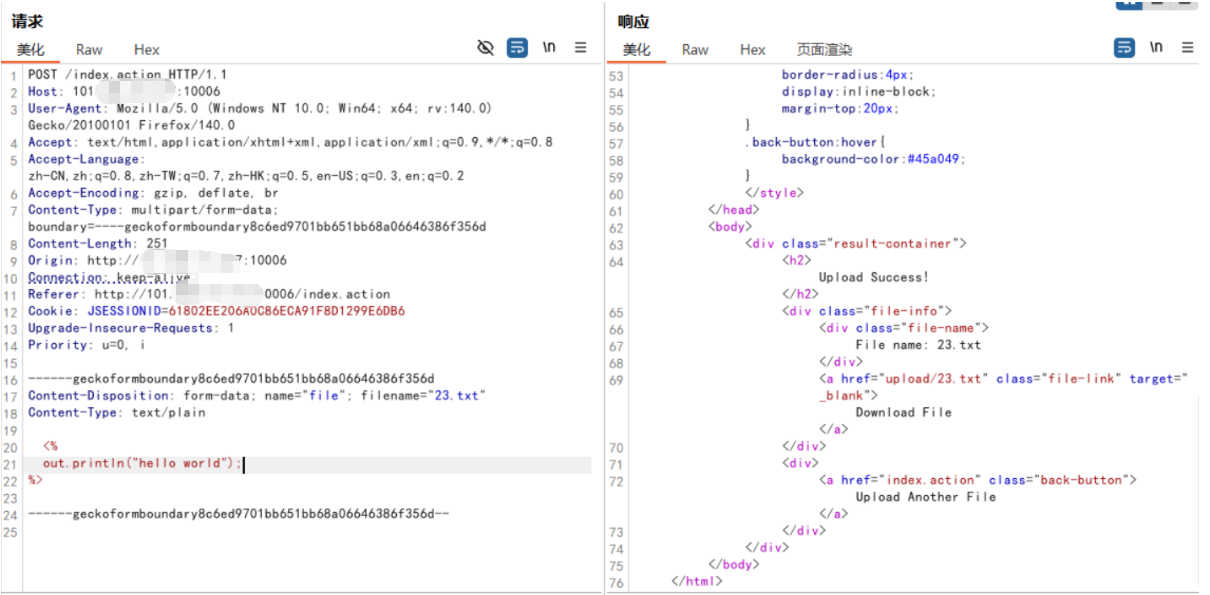Viewport: 1210px width, 595px height.
Task: Open the response pane hamburger options menu
Action: coord(1188,48)
